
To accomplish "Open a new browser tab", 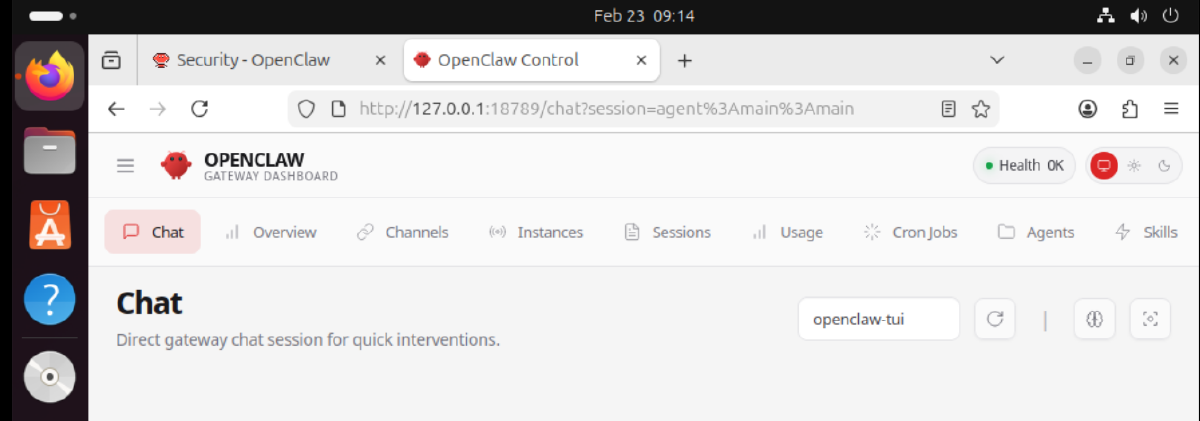I will pyautogui.click(x=685, y=60).
